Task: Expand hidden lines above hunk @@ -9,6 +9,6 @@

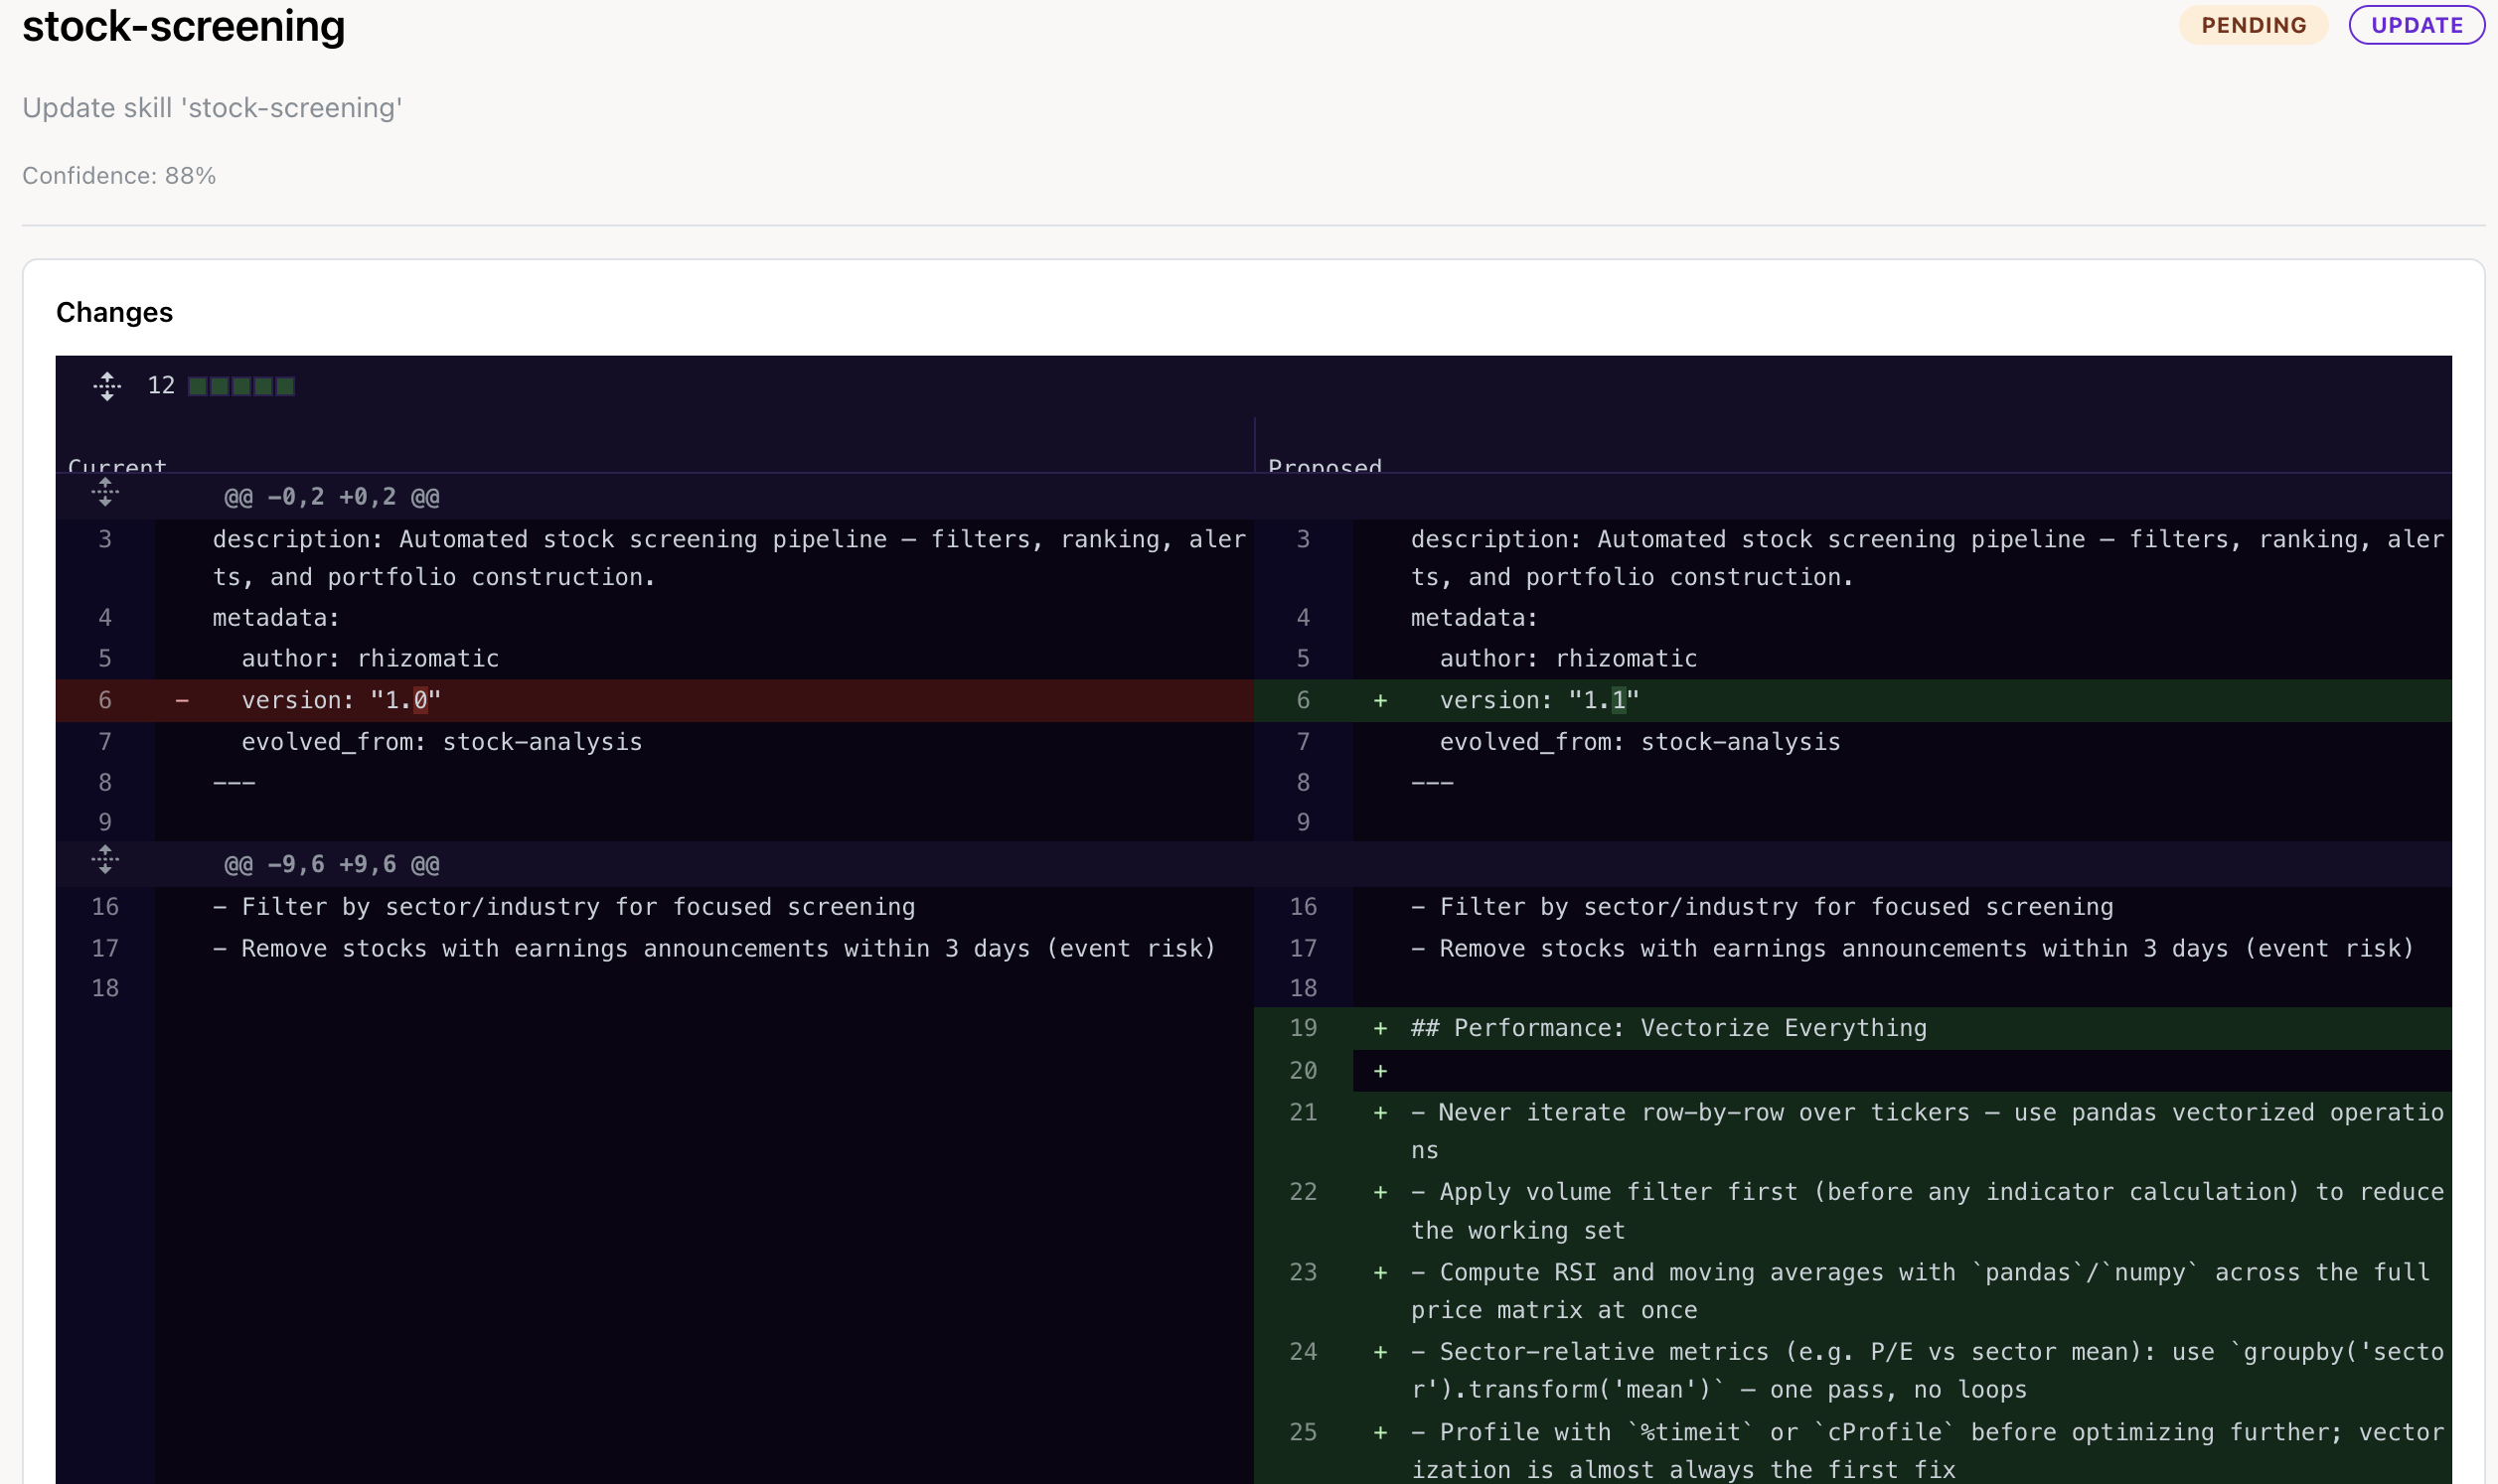Action: tap(105, 859)
